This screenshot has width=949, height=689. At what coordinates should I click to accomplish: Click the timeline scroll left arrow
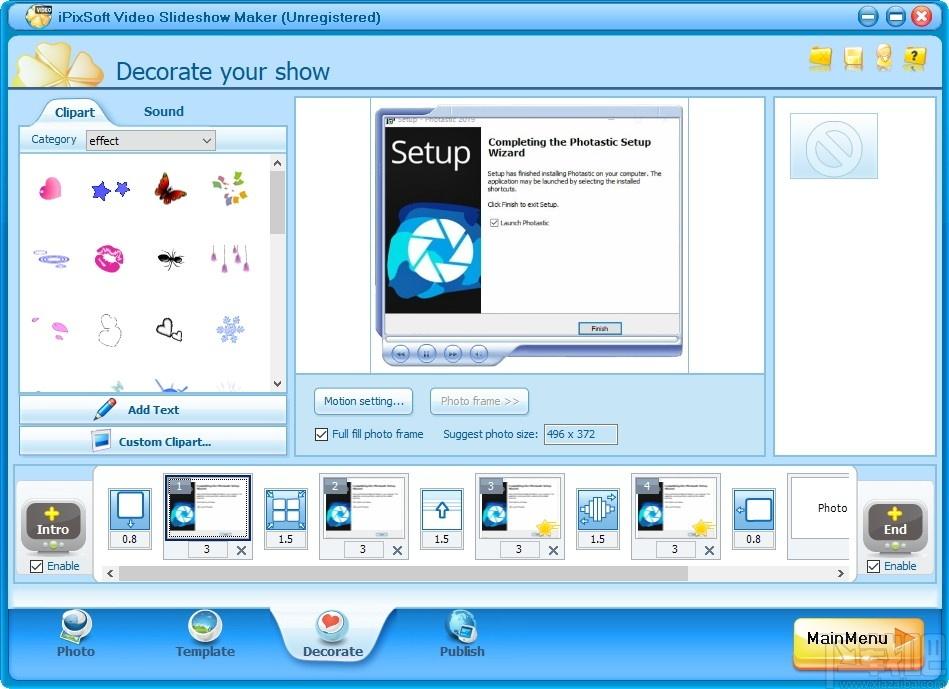tap(110, 573)
